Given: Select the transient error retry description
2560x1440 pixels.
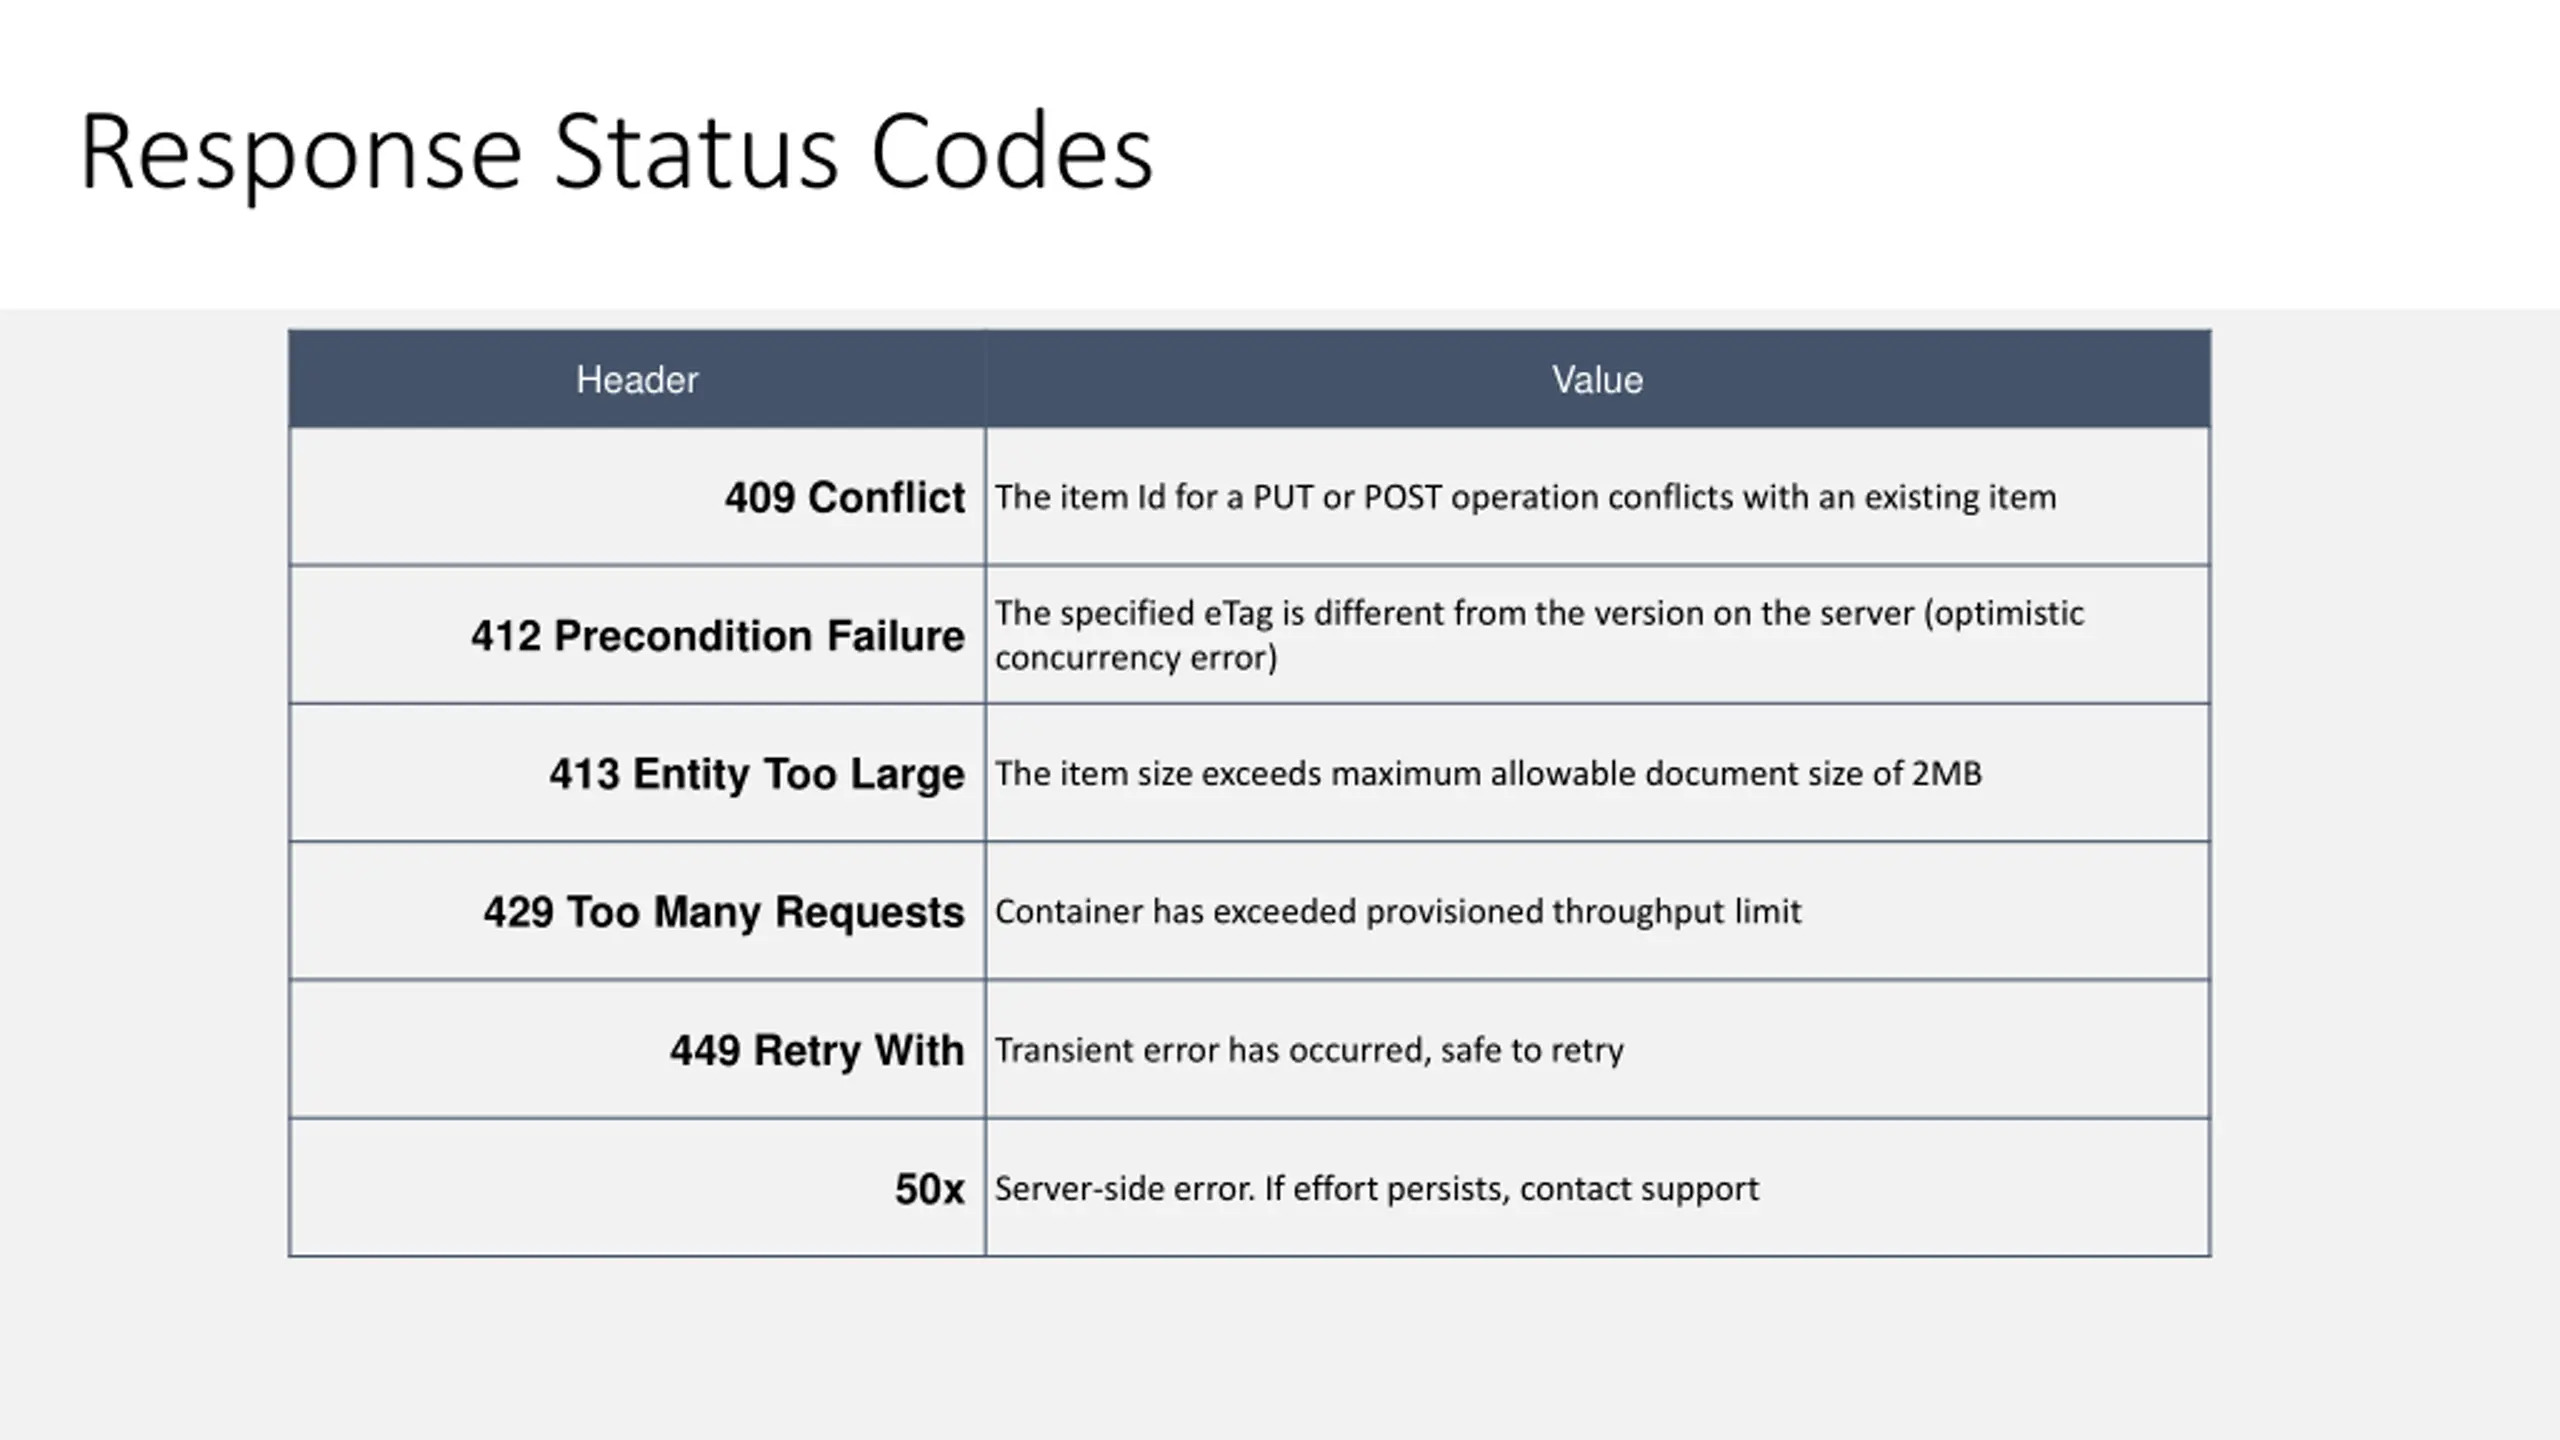Looking at the screenshot, I should pyautogui.click(x=1309, y=1050).
